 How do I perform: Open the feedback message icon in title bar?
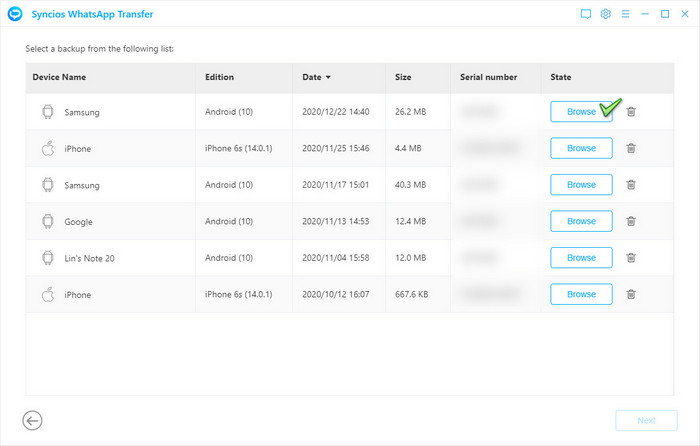point(586,14)
